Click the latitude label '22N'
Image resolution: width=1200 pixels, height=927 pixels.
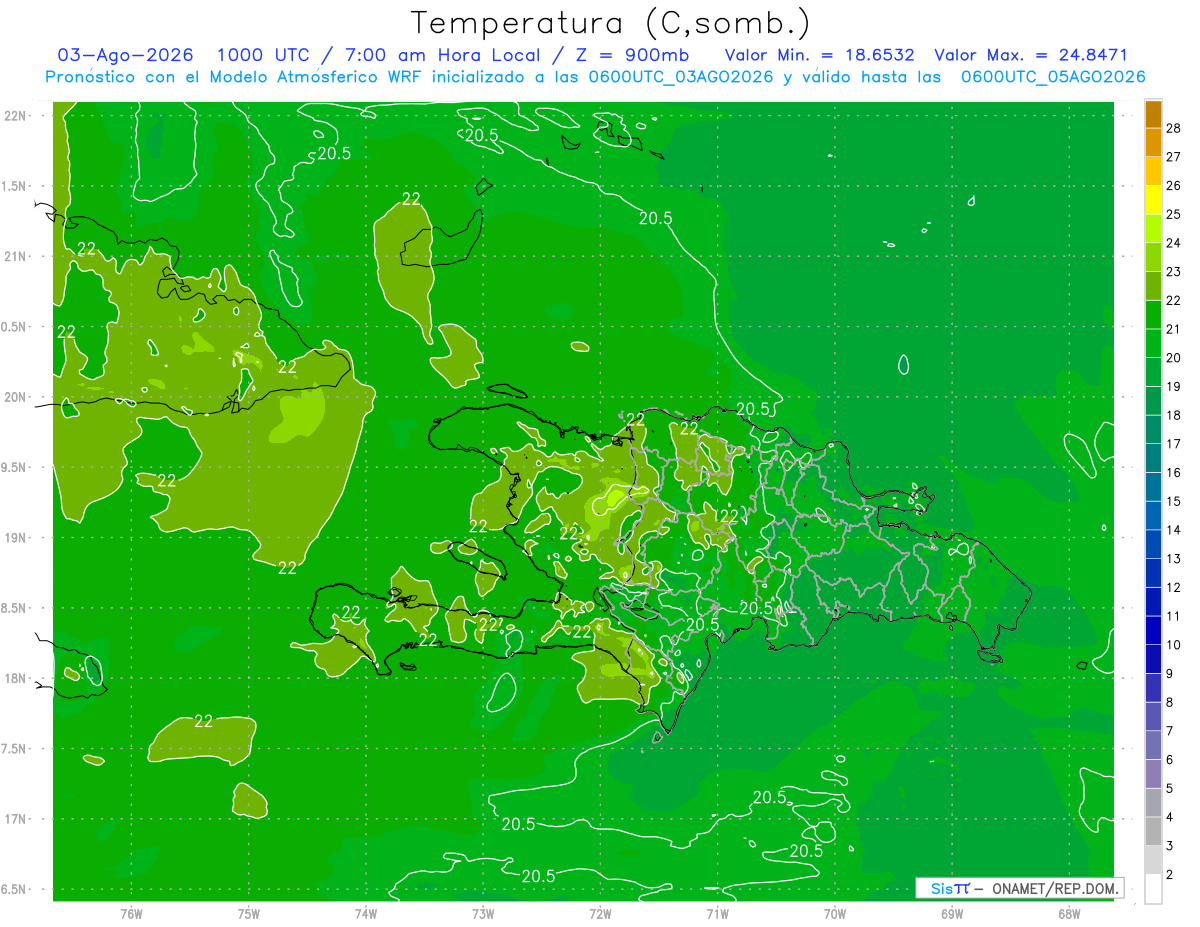(16, 116)
